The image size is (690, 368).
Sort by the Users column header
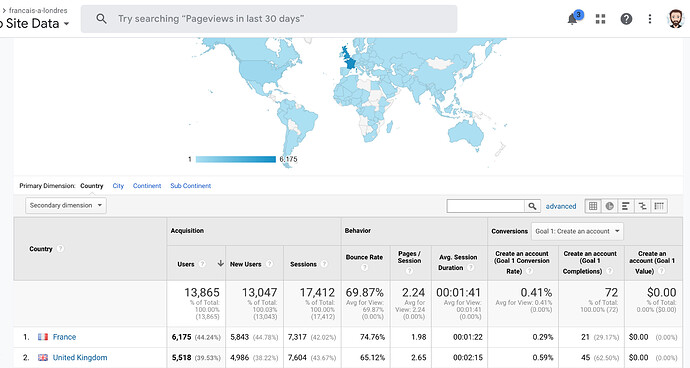(x=186, y=264)
